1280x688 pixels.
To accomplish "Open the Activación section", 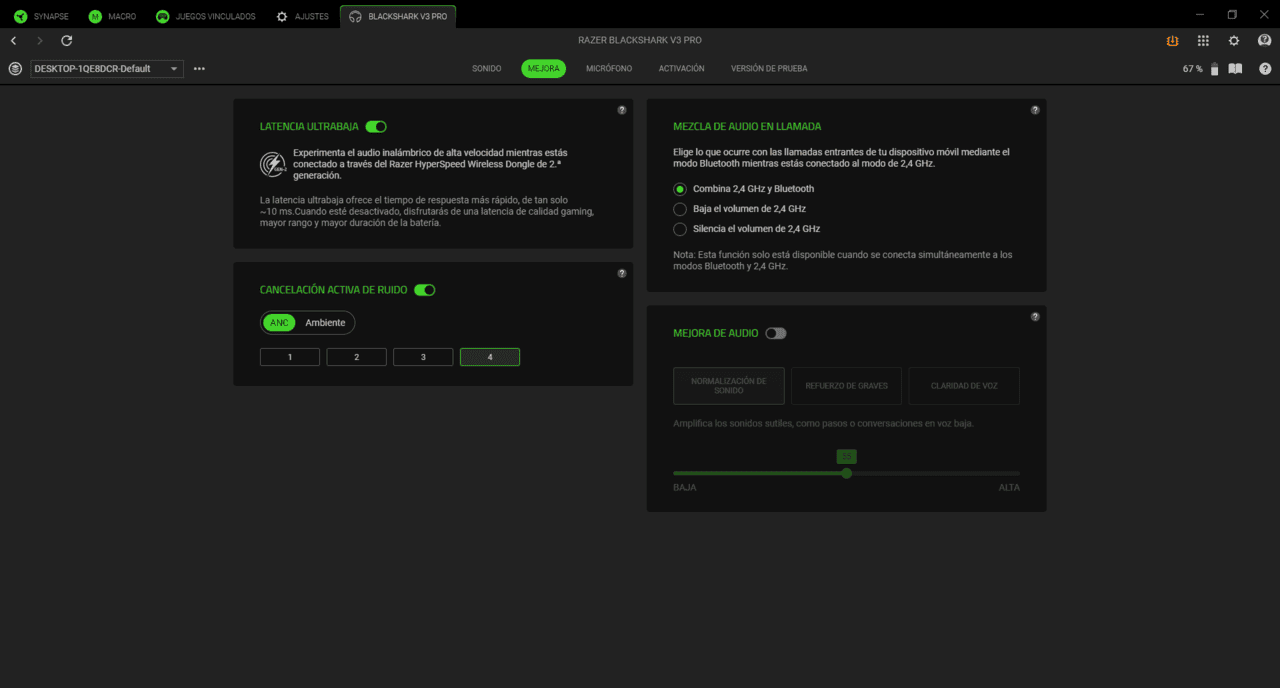I will [x=682, y=69].
